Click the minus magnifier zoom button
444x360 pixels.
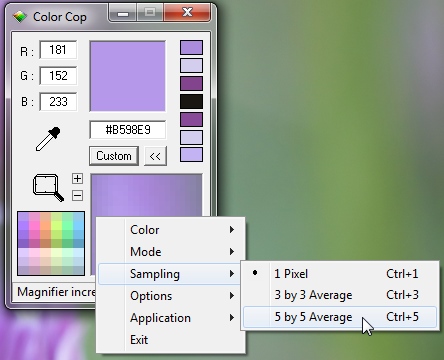click(x=77, y=195)
